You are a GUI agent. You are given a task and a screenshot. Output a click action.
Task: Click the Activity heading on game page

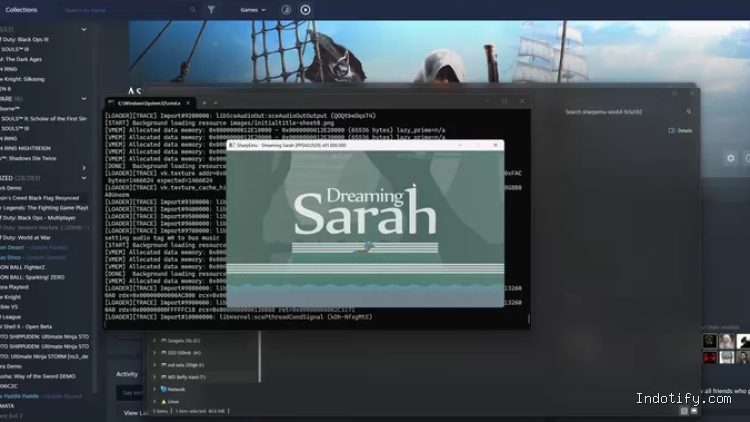coord(127,374)
